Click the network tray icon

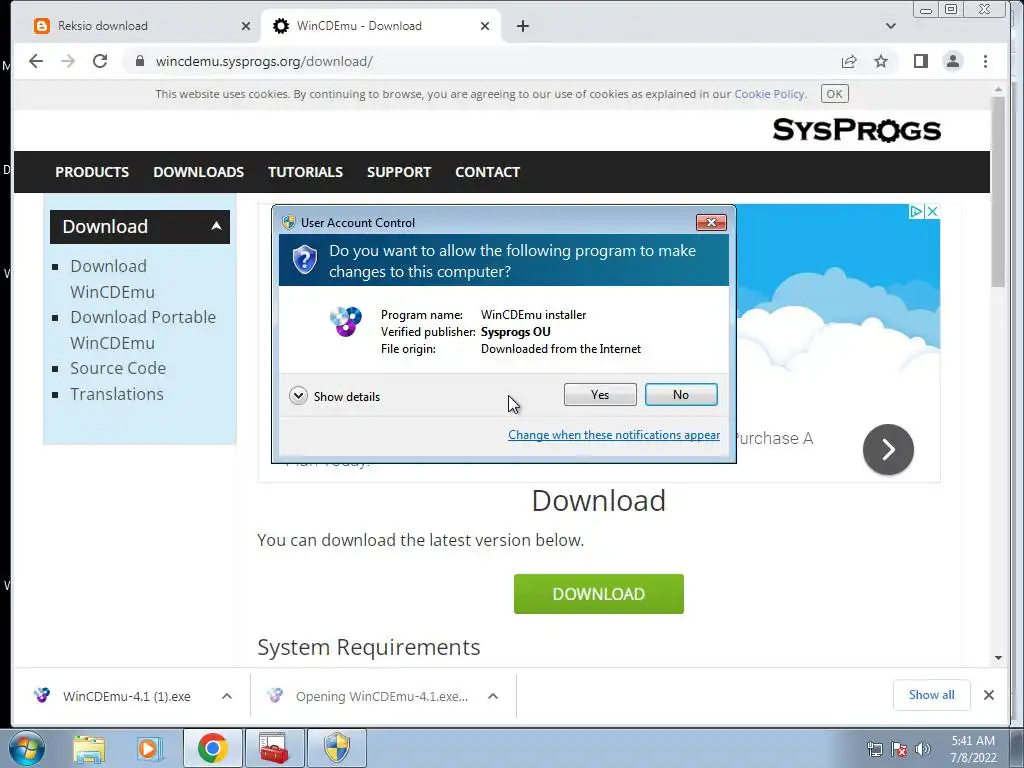click(874, 749)
